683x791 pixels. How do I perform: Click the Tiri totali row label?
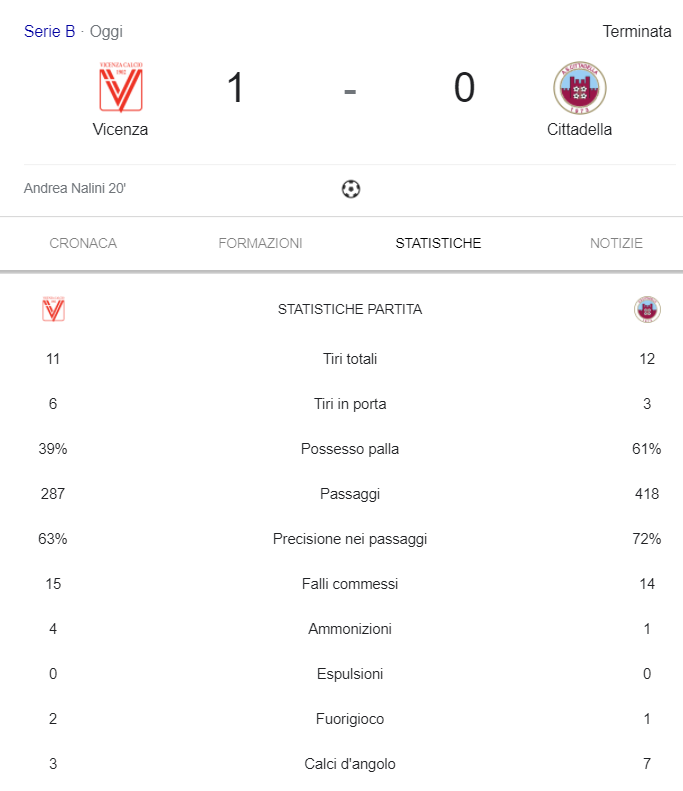tap(350, 359)
